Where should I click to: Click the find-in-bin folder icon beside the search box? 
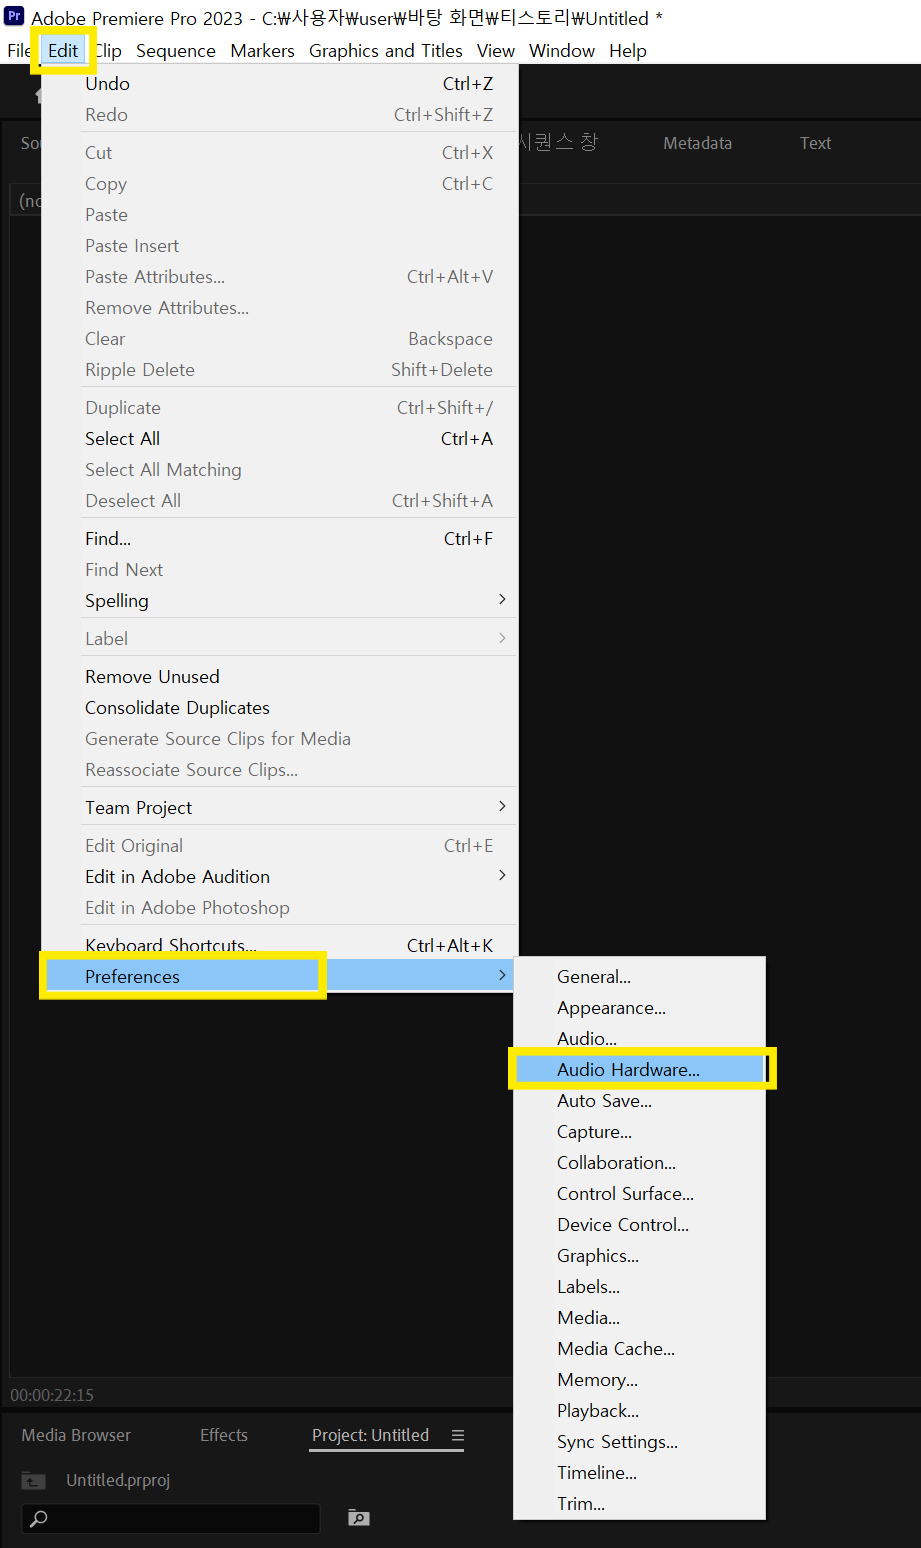pyautogui.click(x=358, y=1518)
